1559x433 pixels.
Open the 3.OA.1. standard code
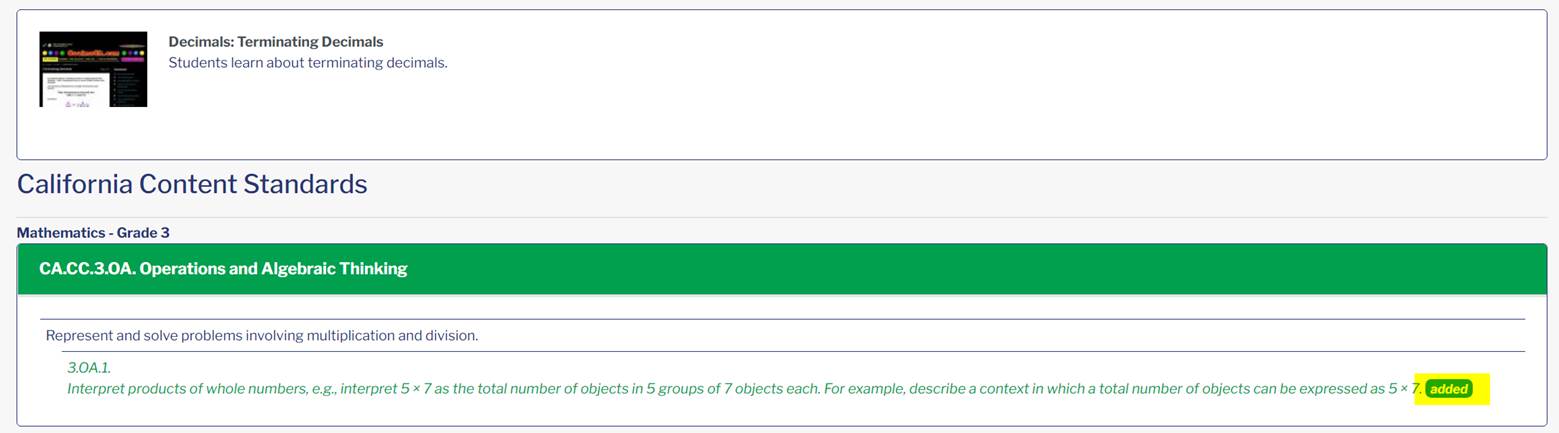89,368
